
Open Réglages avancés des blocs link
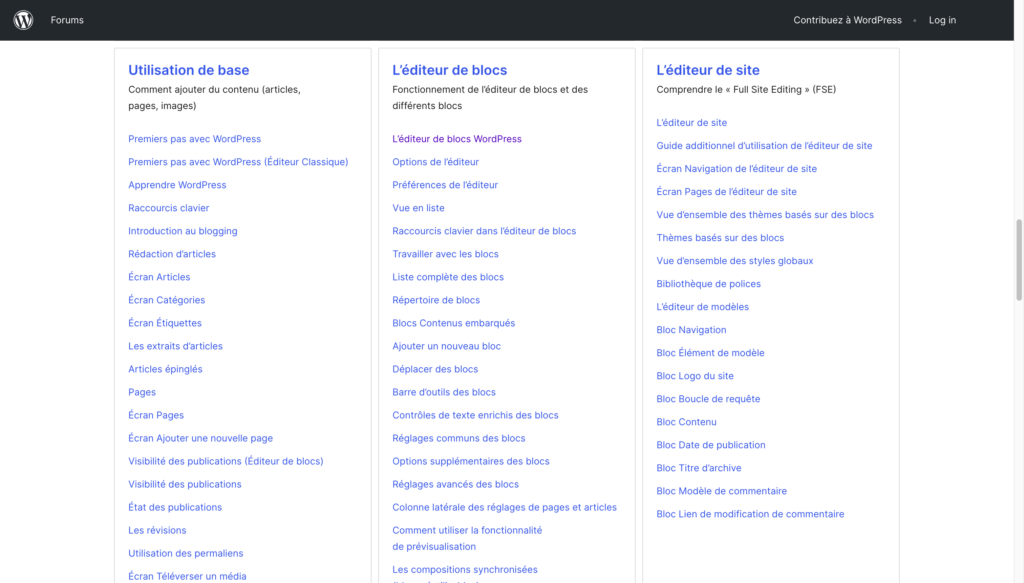click(455, 484)
